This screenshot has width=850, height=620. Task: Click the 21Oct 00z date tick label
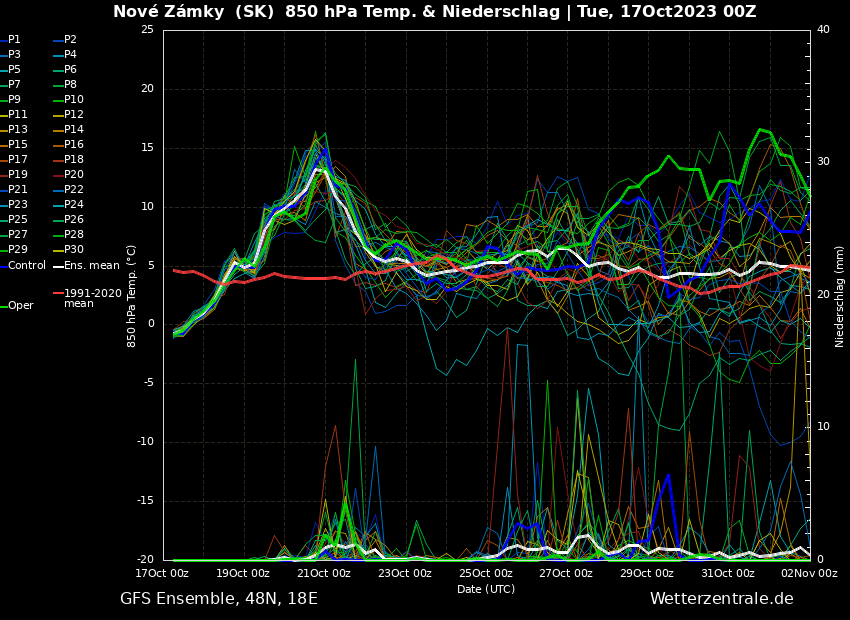point(325,574)
